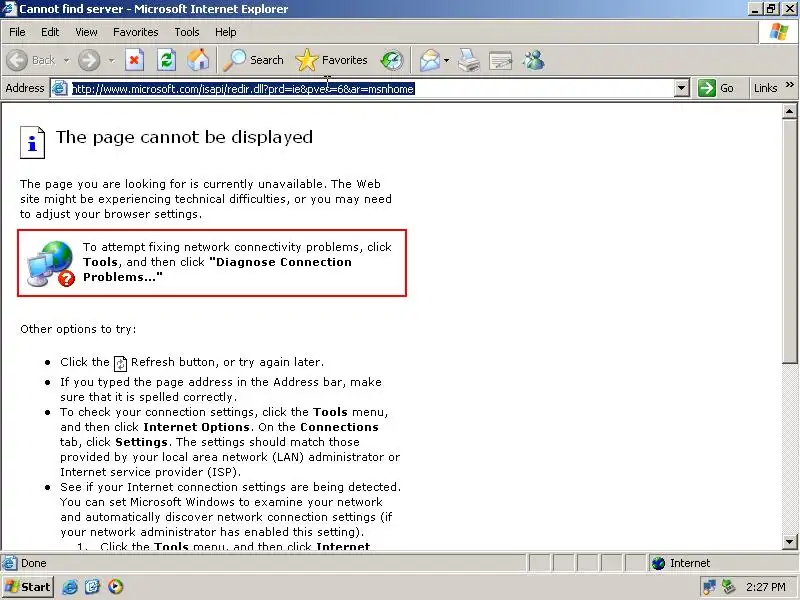Open the Favorites pane star button
The image size is (800, 600).
coord(331,60)
